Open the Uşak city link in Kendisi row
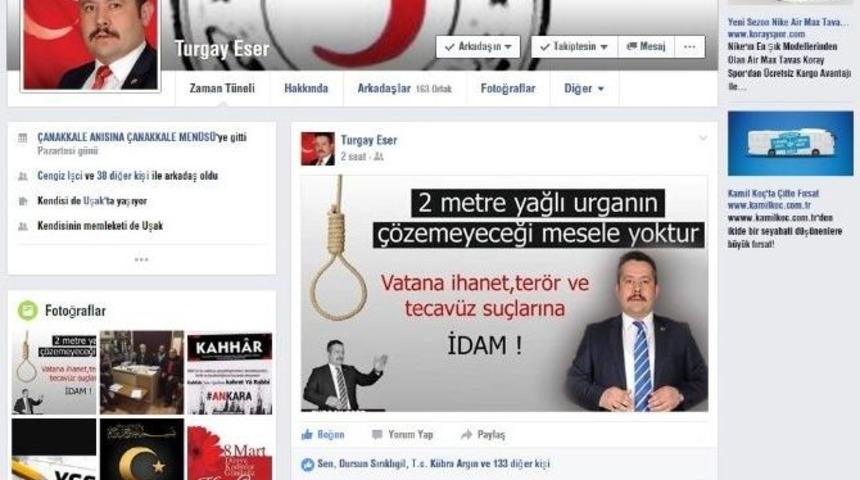Image resolution: width=860 pixels, height=480 pixels. point(93,201)
